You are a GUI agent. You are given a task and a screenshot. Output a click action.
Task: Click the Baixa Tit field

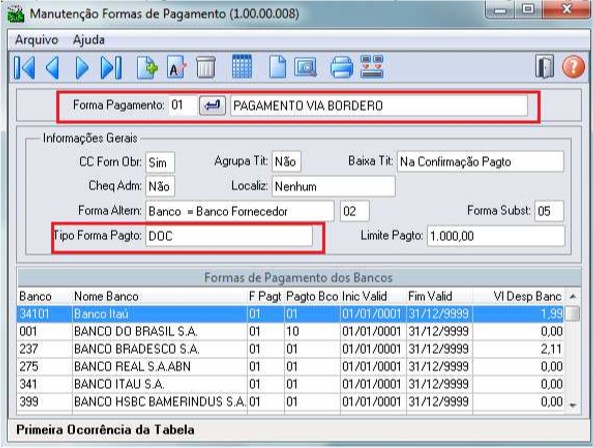pyautogui.click(x=480, y=162)
